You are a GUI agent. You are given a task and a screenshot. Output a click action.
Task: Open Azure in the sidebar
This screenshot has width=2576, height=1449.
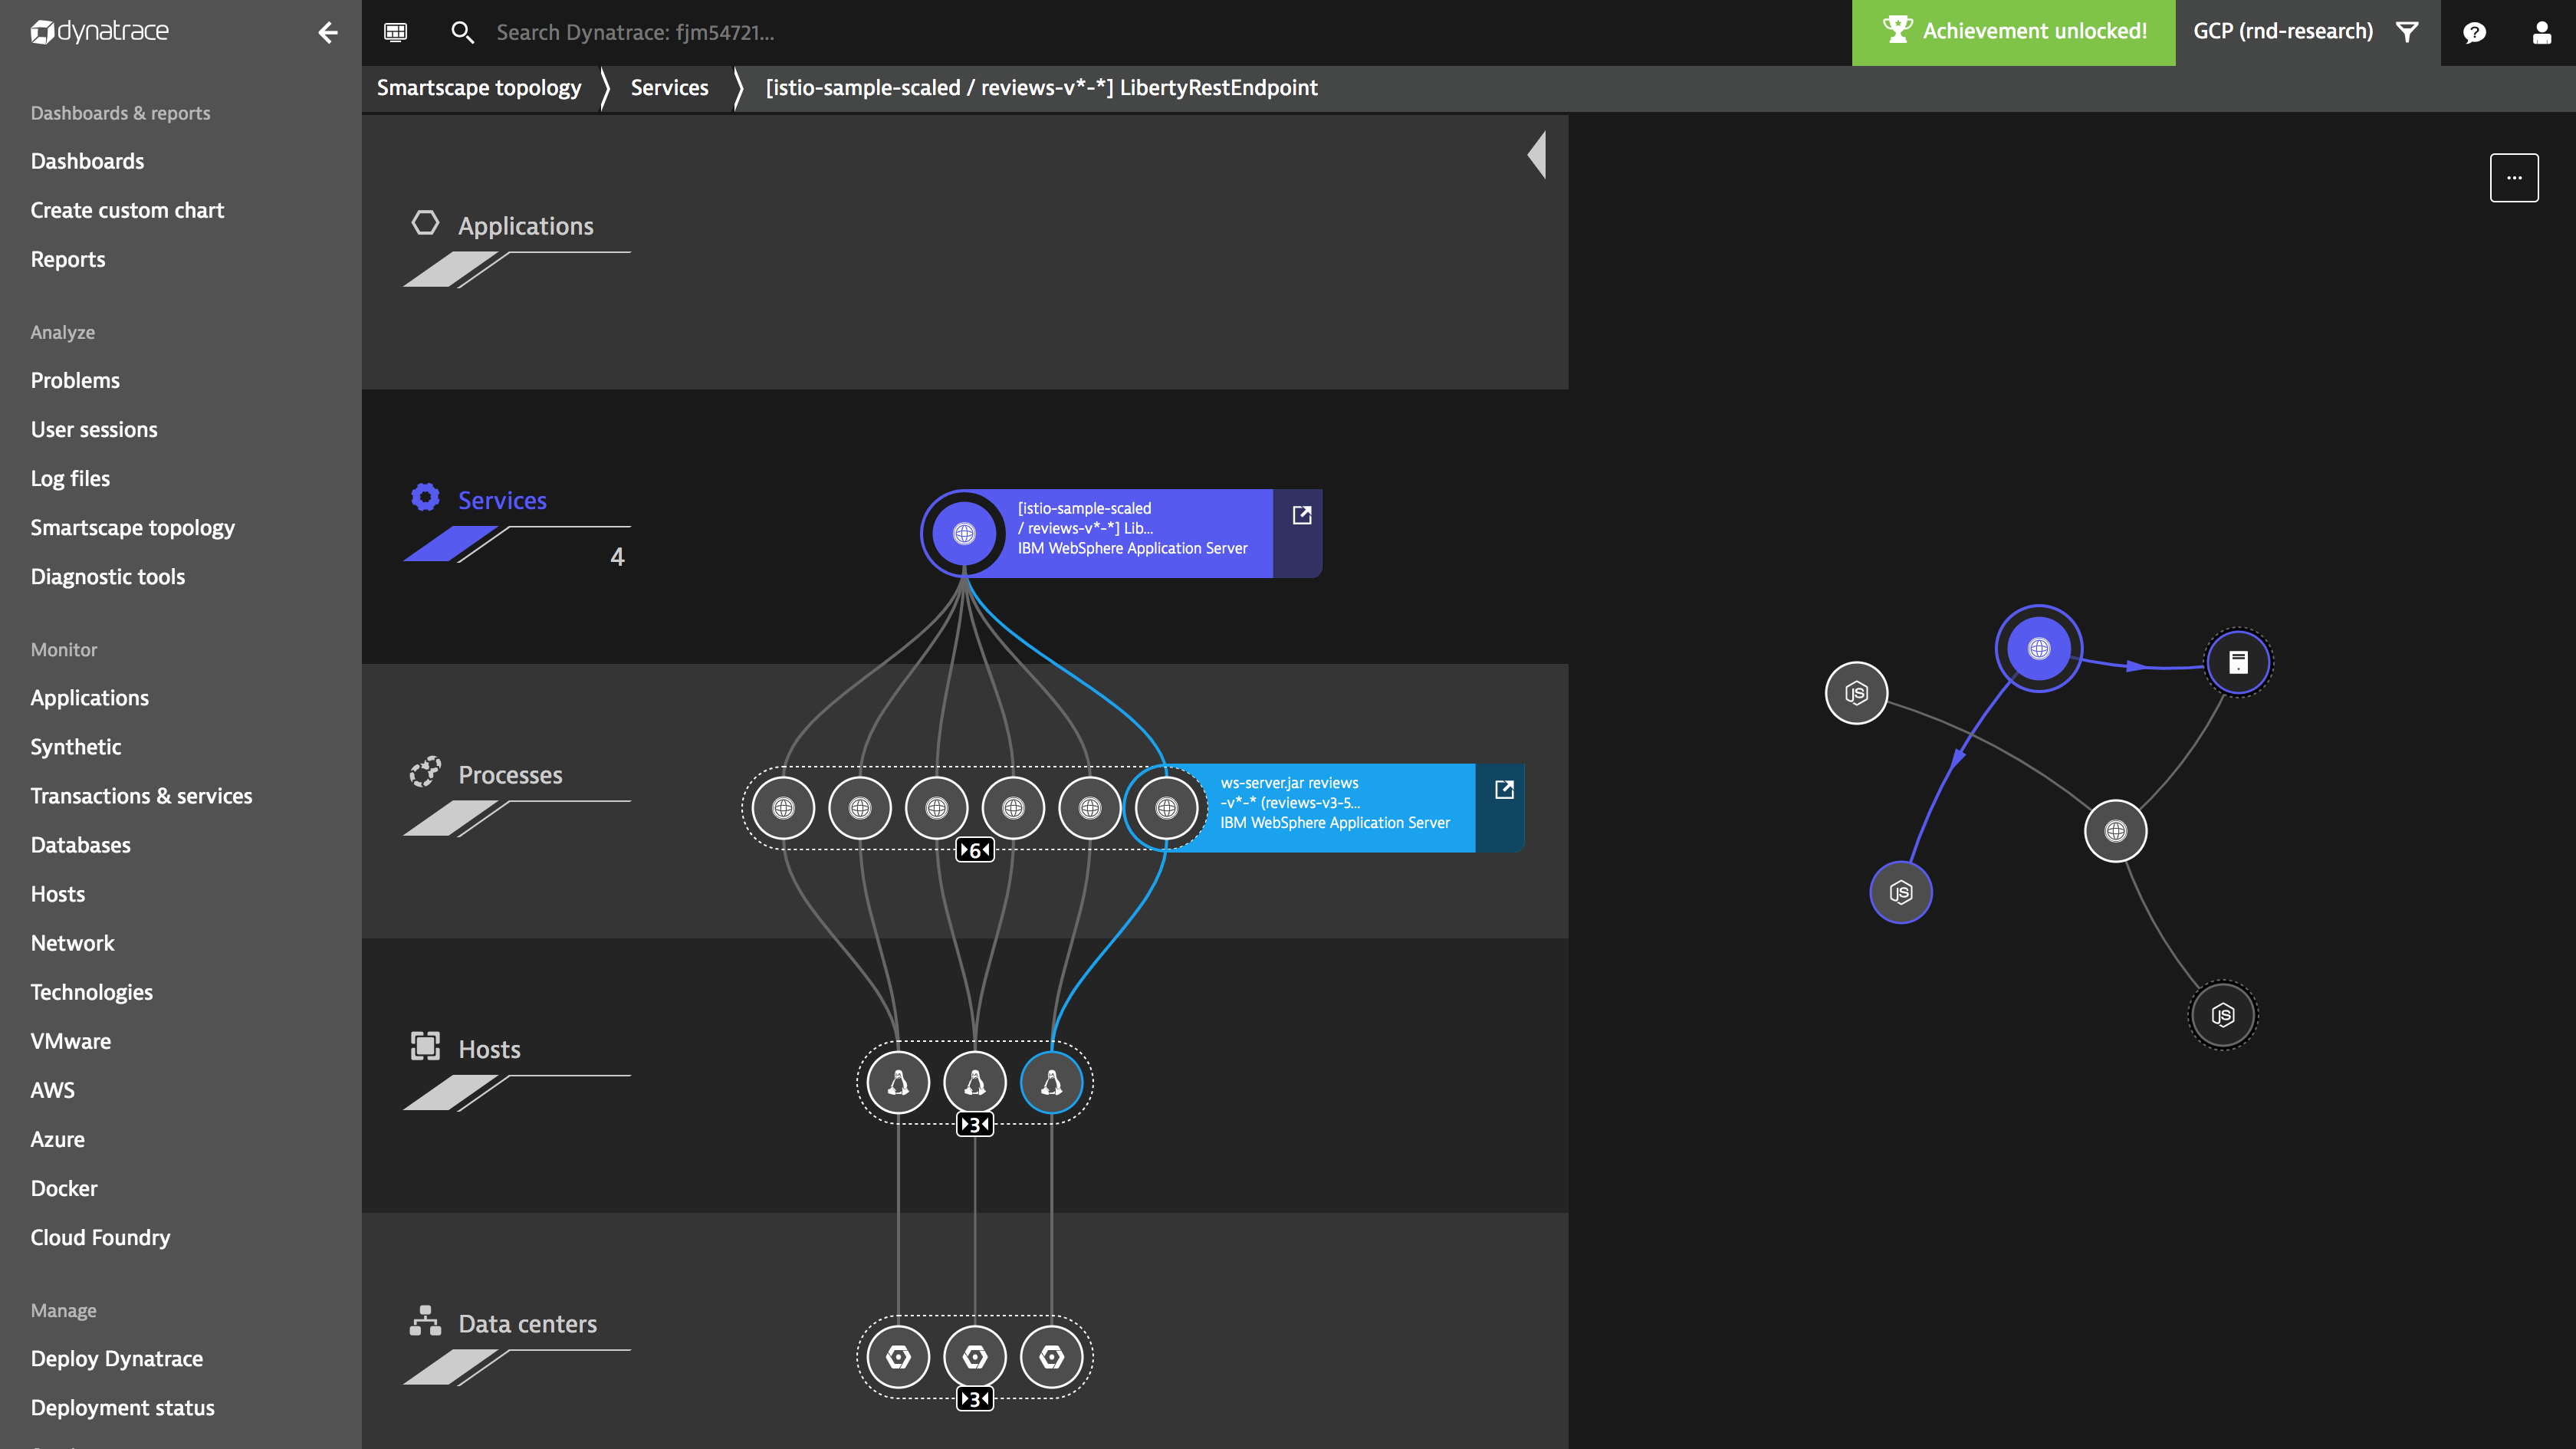click(58, 1139)
